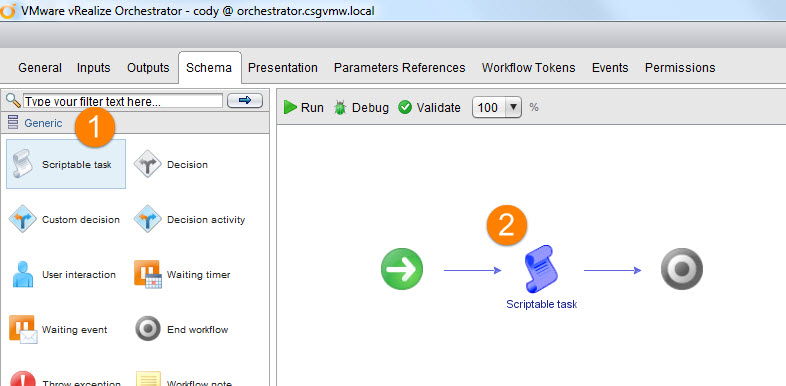Open the Permissions tab
The image size is (786, 386).
(680, 68)
